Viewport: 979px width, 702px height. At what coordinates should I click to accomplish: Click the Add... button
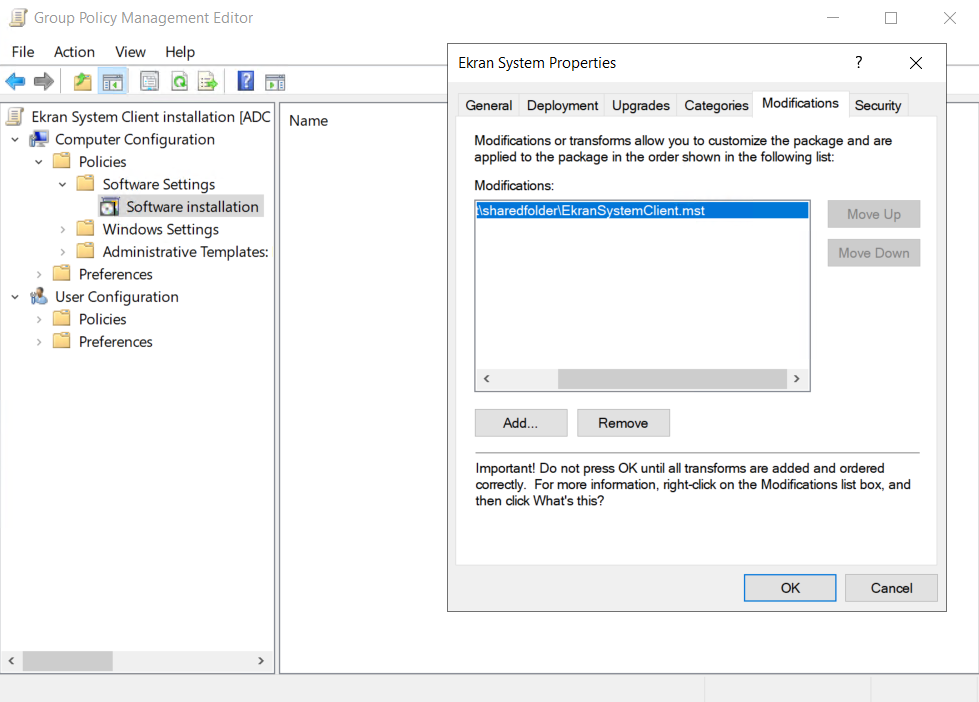point(520,423)
